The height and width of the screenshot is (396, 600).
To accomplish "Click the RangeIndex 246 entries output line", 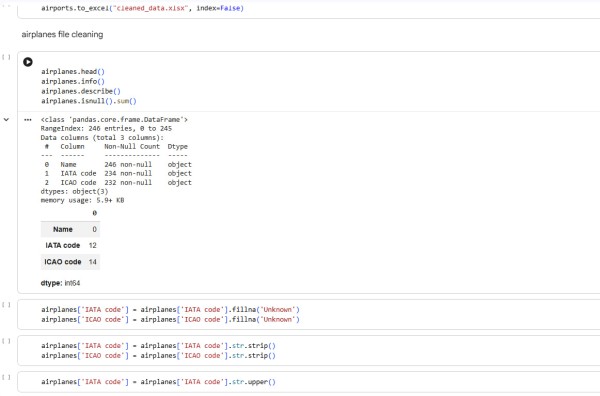I will [106, 129].
